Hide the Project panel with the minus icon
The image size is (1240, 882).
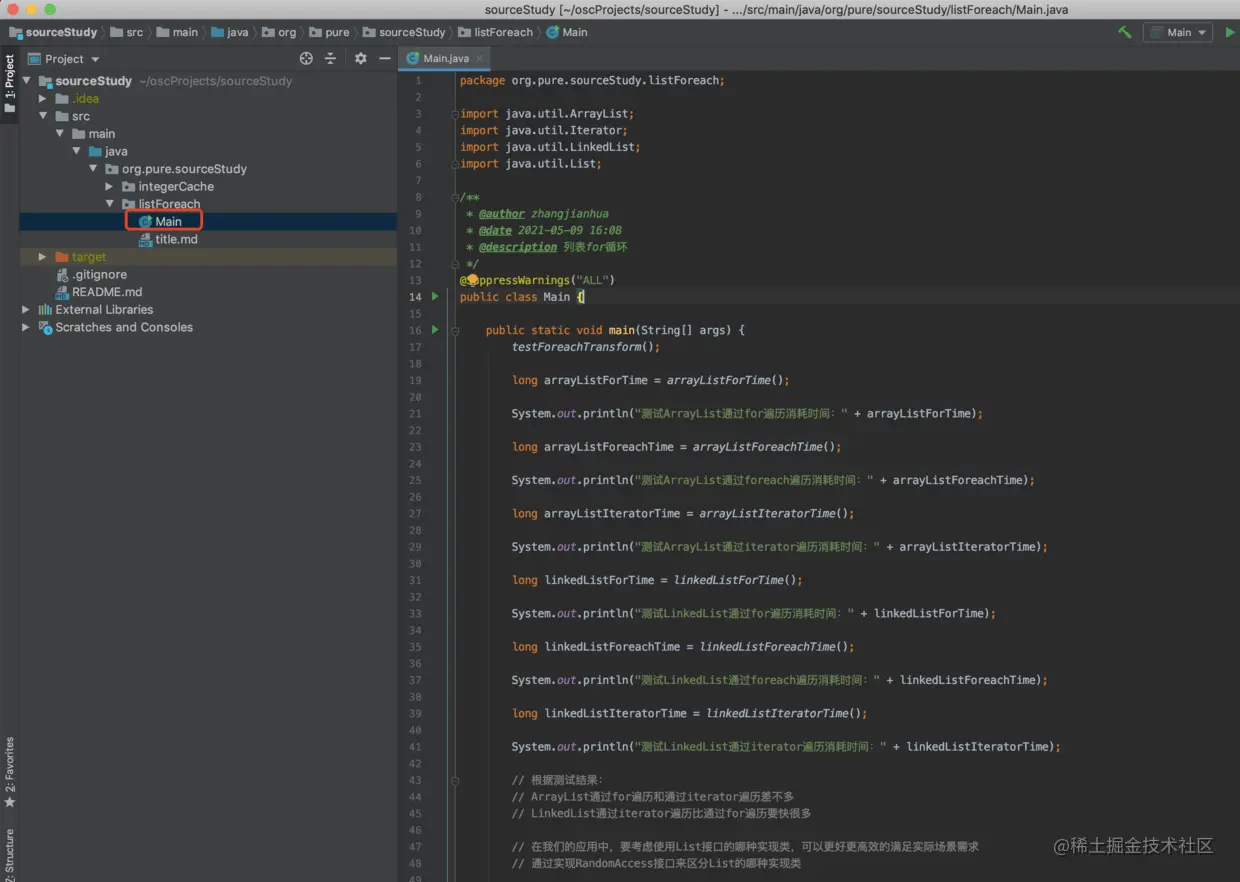tap(385, 59)
